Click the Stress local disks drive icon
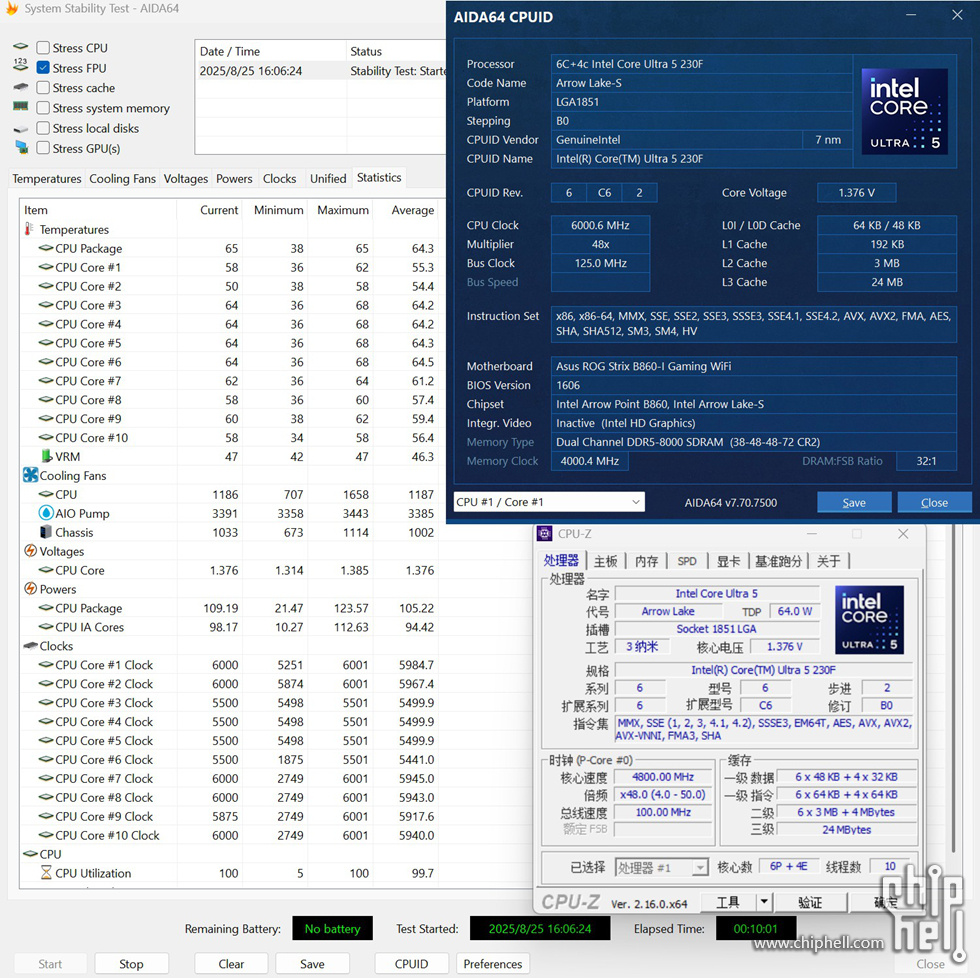Image resolution: width=980 pixels, height=978 pixels. click(x=21, y=129)
